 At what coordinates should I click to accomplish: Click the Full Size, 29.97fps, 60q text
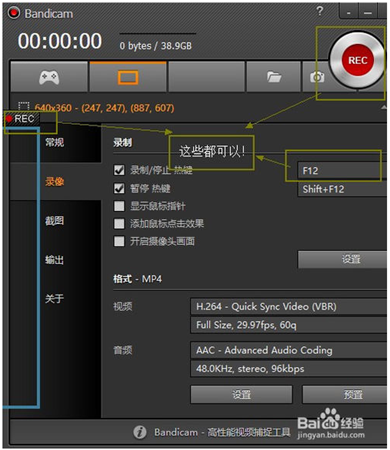(x=246, y=325)
